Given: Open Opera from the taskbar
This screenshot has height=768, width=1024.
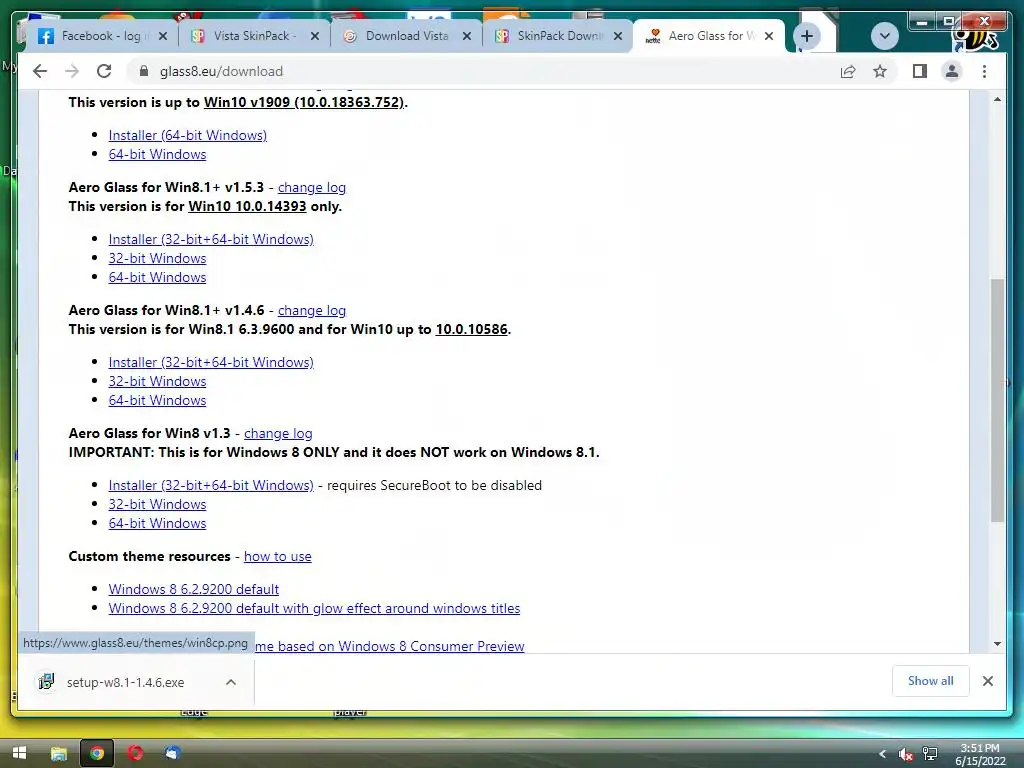Looking at the screenshot, I should [135, 753].
